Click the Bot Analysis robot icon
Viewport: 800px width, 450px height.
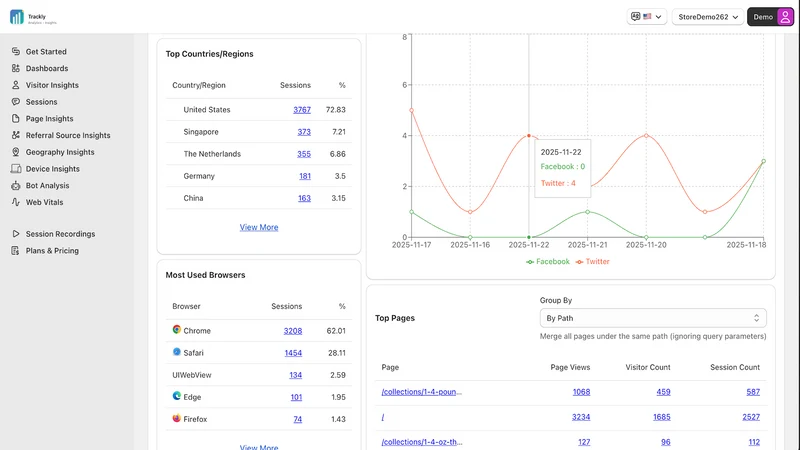(16, 186)
